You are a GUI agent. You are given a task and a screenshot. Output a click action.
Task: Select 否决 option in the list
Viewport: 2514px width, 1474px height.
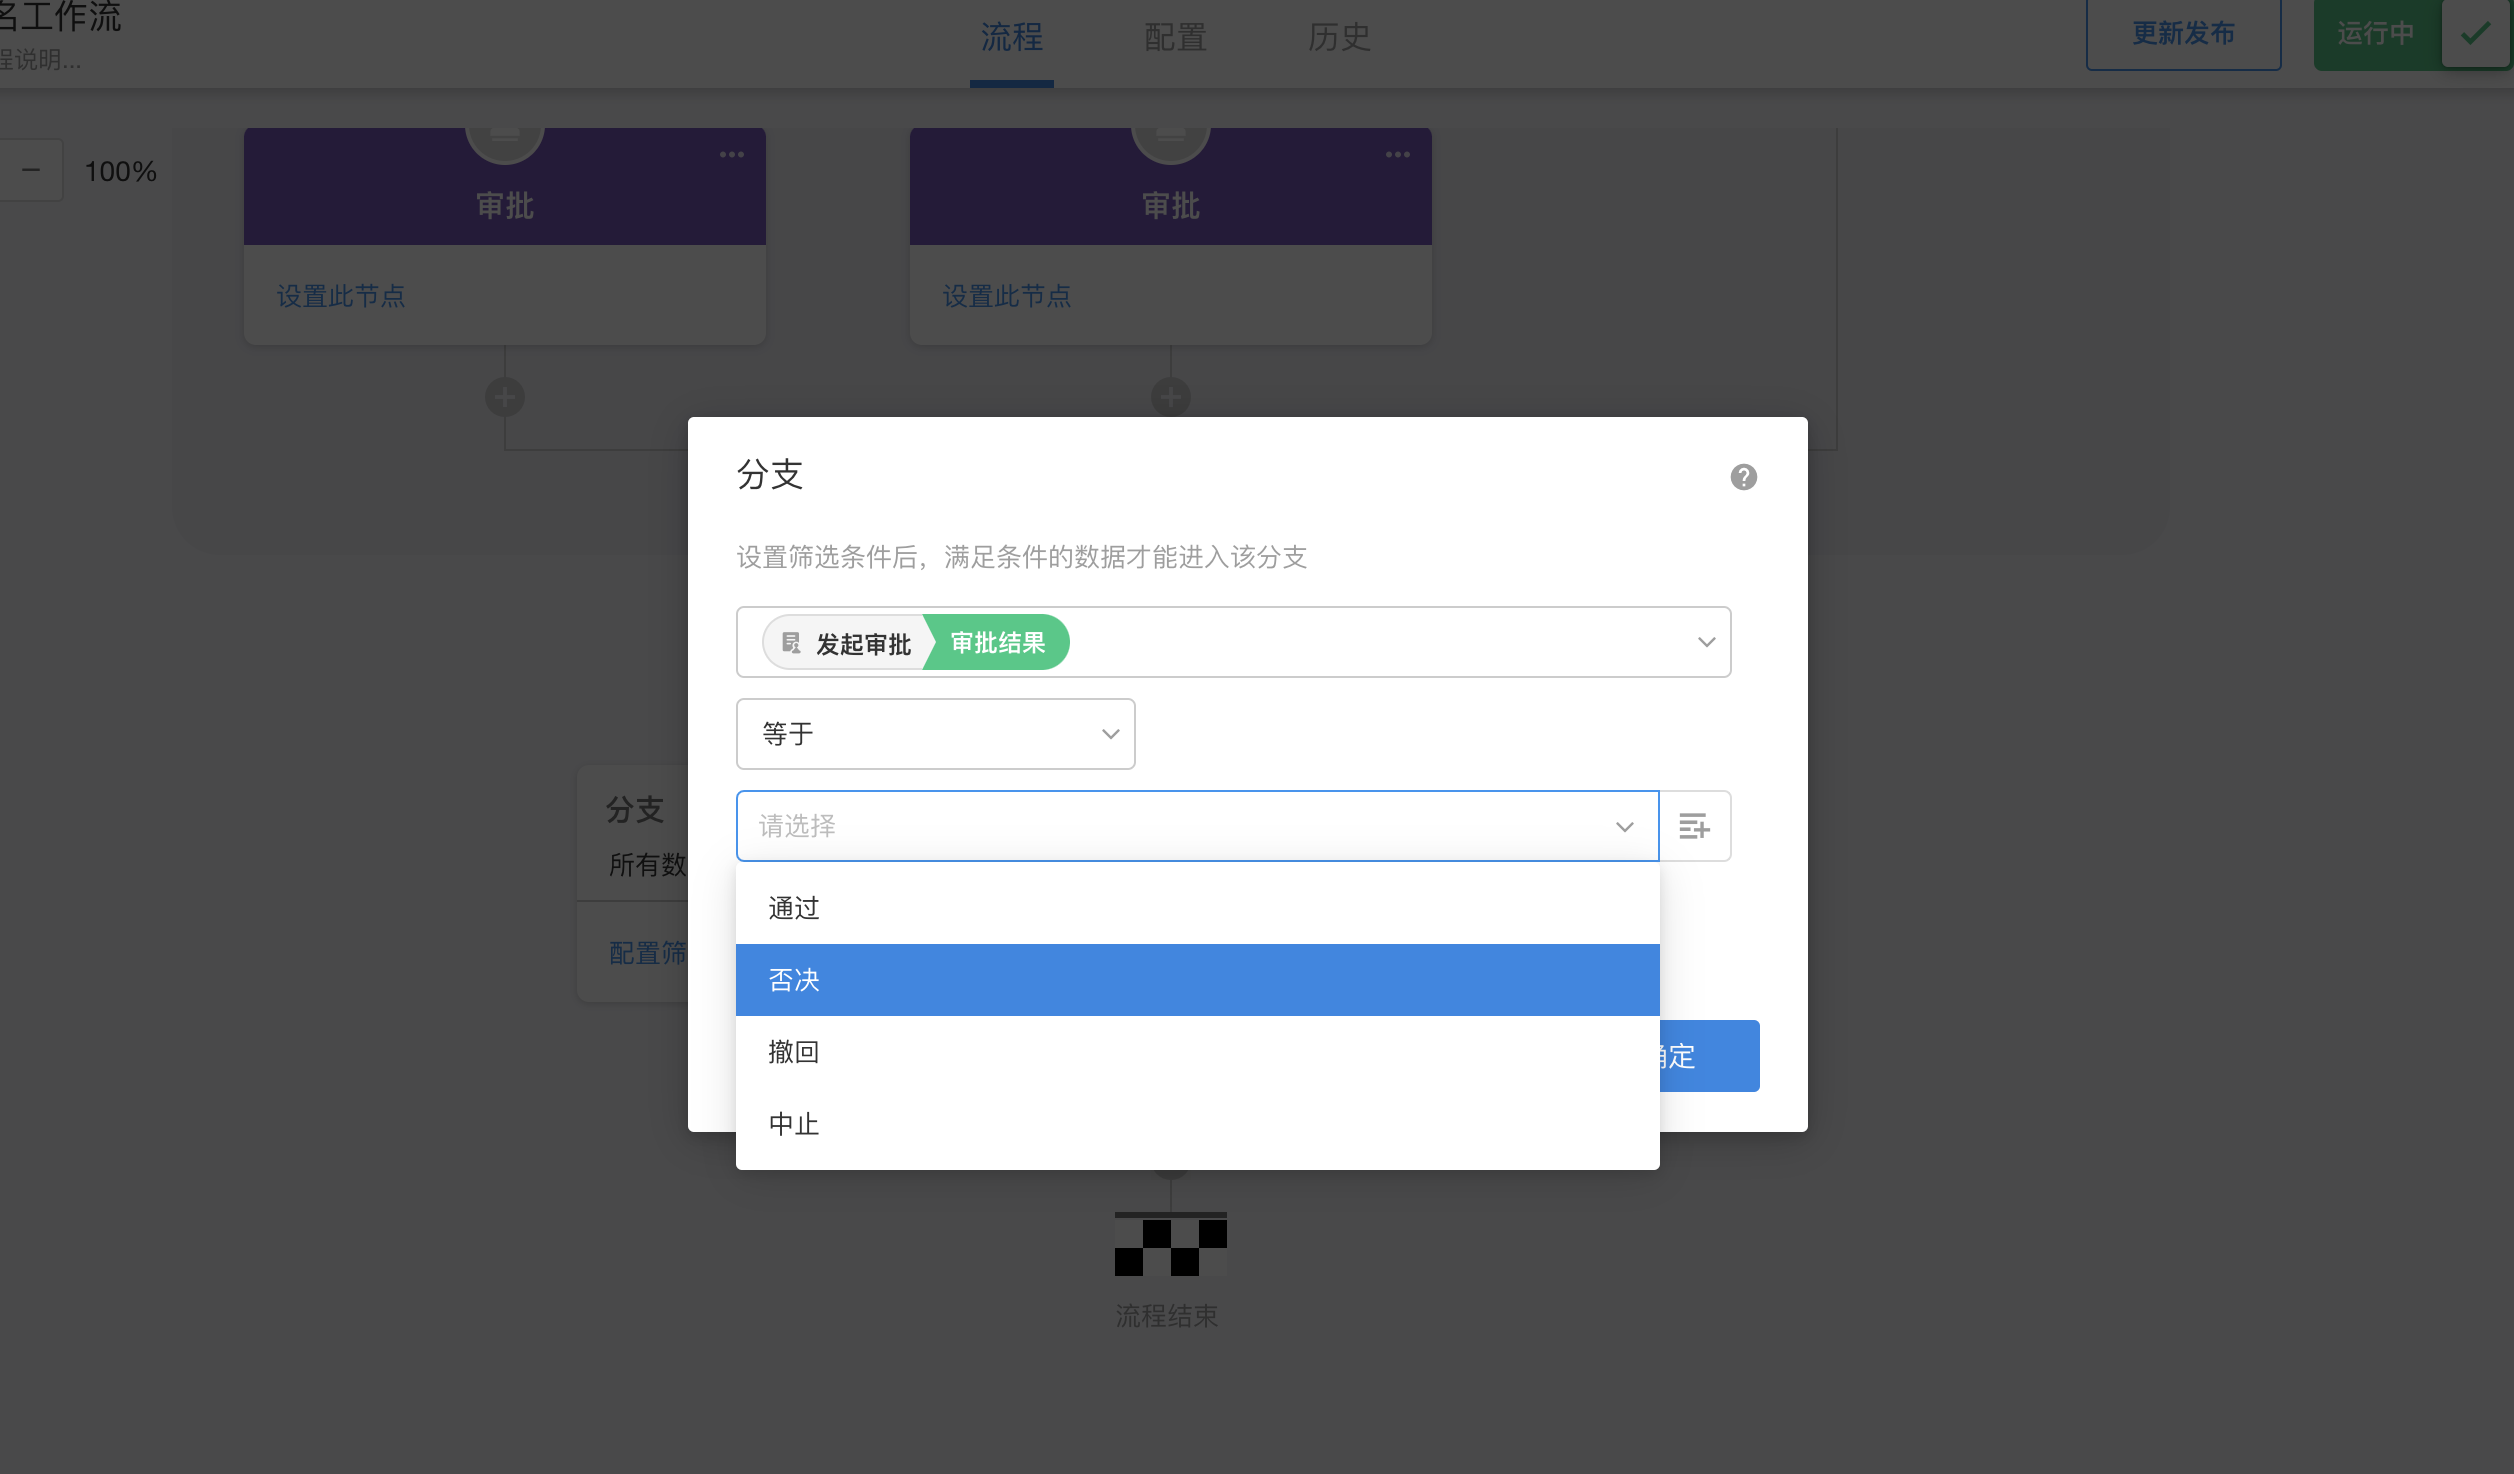click(794, 980)
